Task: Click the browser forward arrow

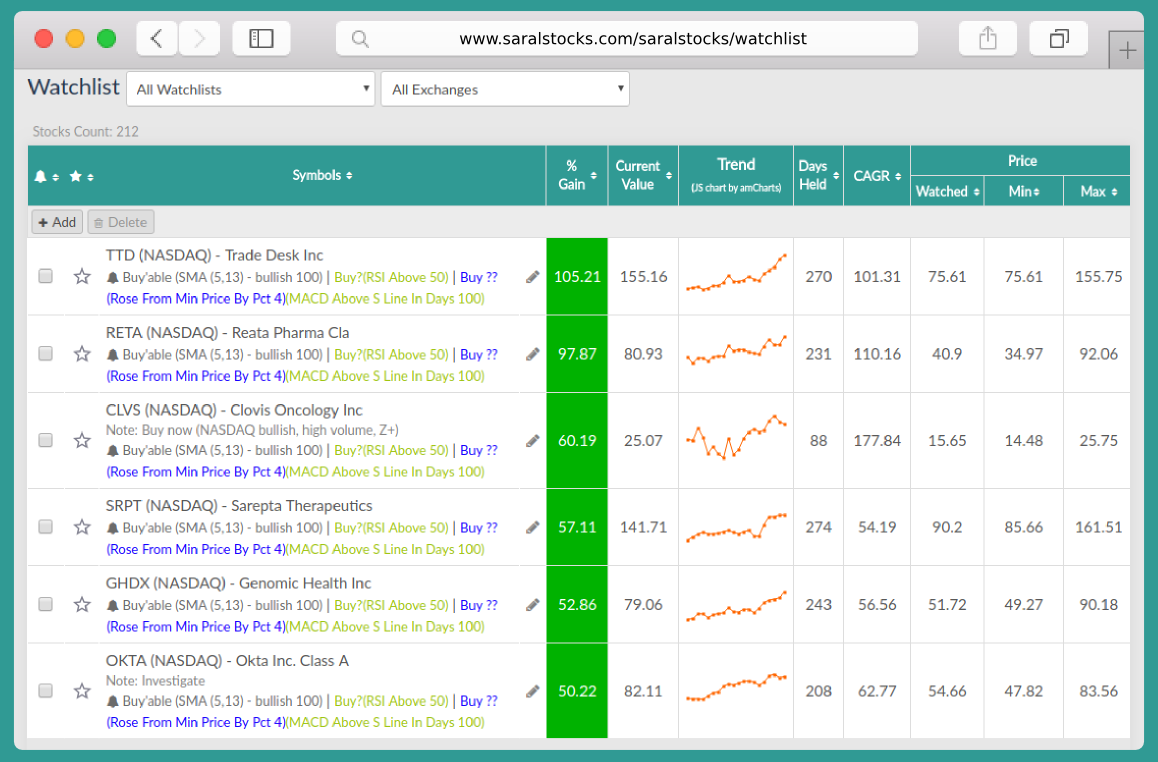Action: (x=199, y=38)
